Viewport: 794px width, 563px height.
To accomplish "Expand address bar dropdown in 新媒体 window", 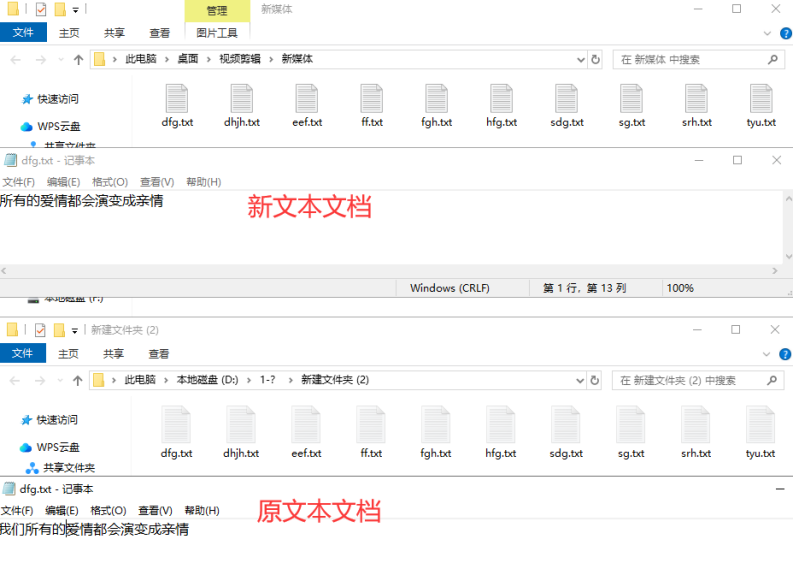I will click(x=580, y=60).
